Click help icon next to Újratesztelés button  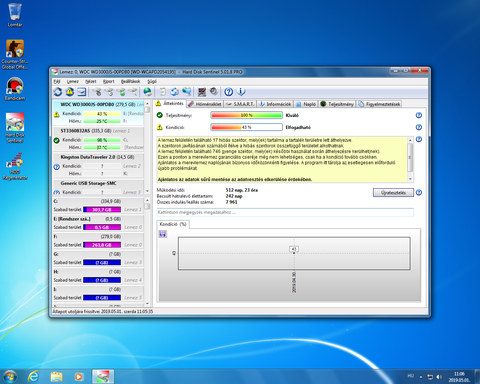(419, 193)
